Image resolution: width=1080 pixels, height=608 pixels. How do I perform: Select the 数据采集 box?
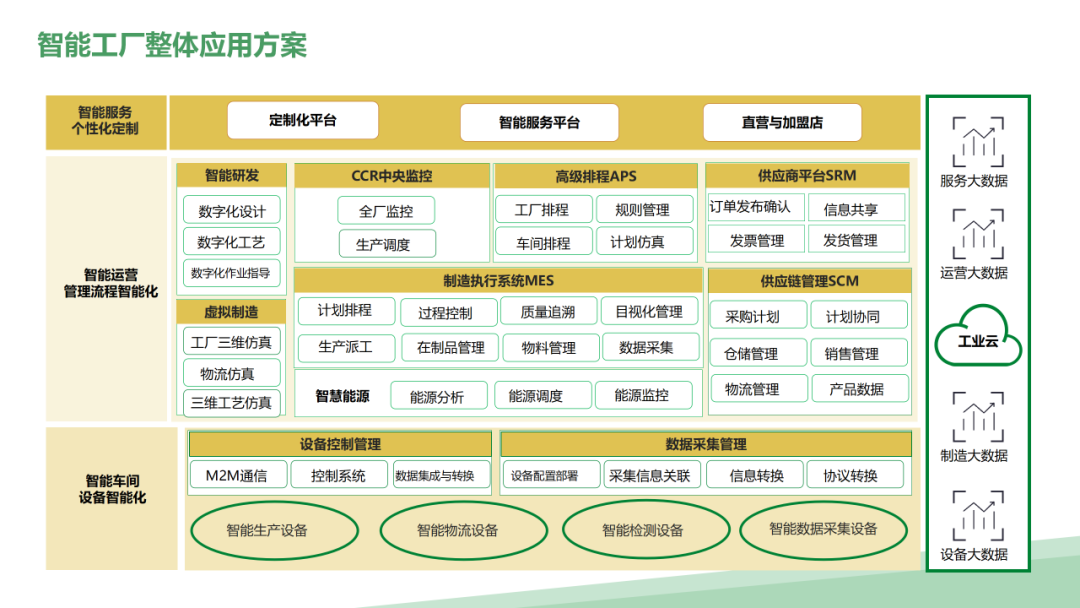[650, 347]
